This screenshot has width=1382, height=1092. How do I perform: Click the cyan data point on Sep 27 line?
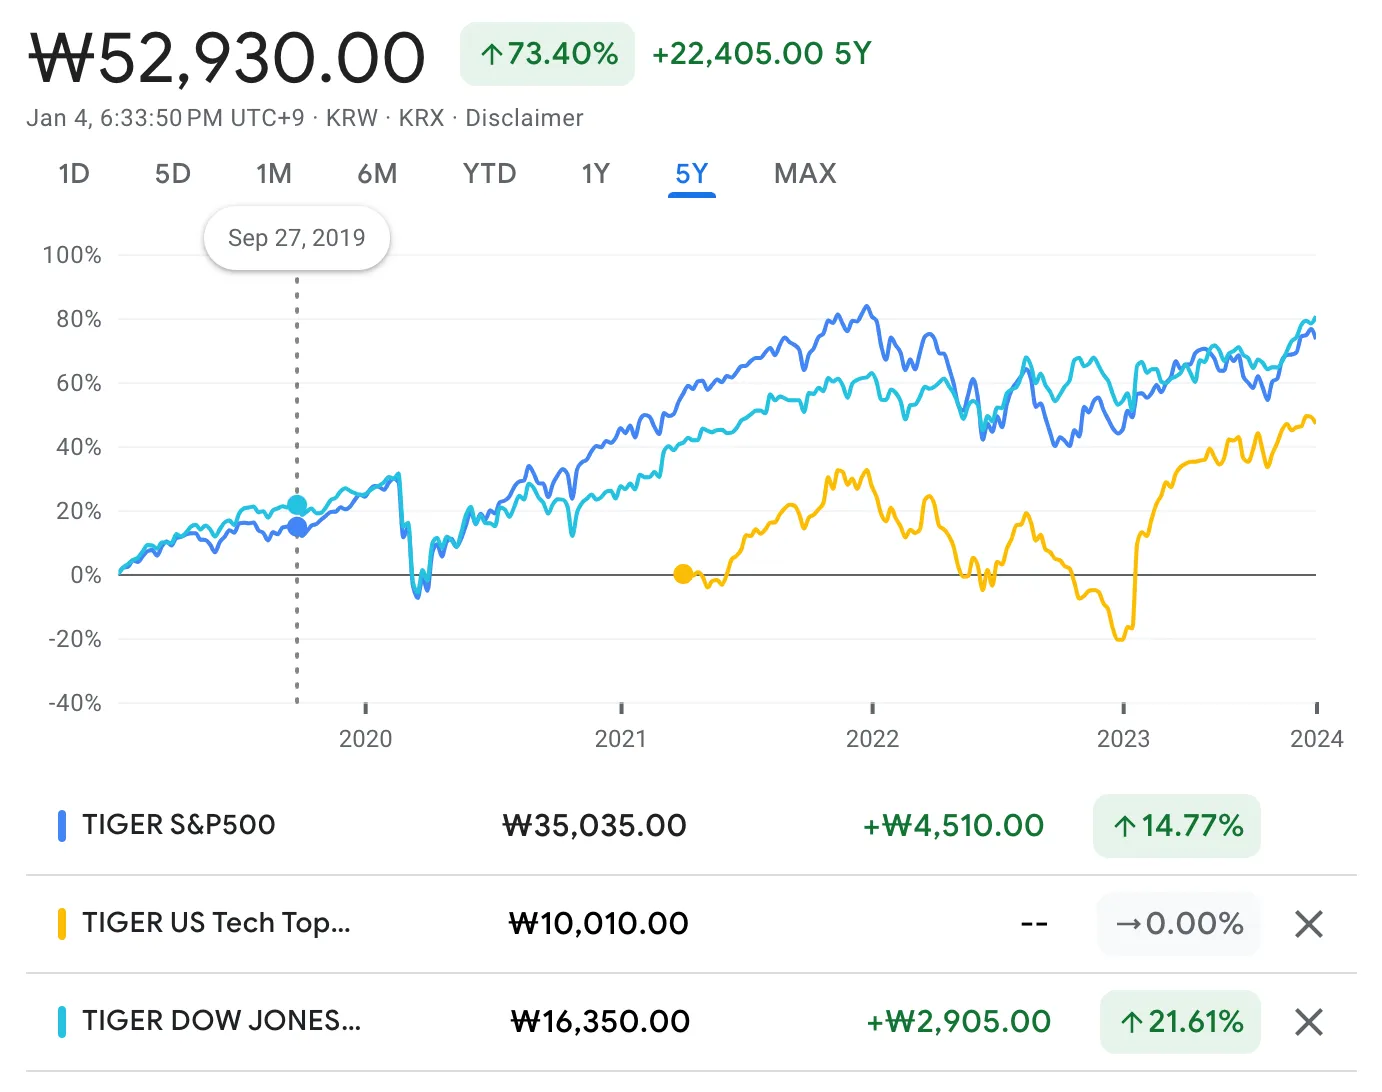[x=297, y=505]
